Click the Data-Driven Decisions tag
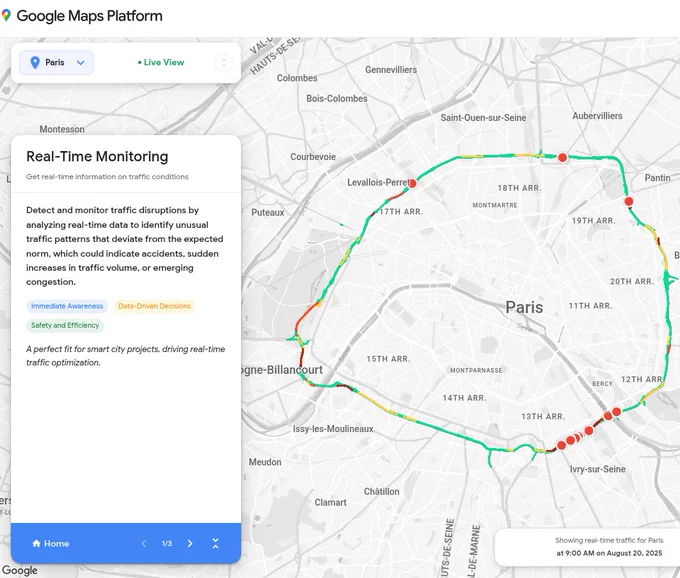 [154, 306]
